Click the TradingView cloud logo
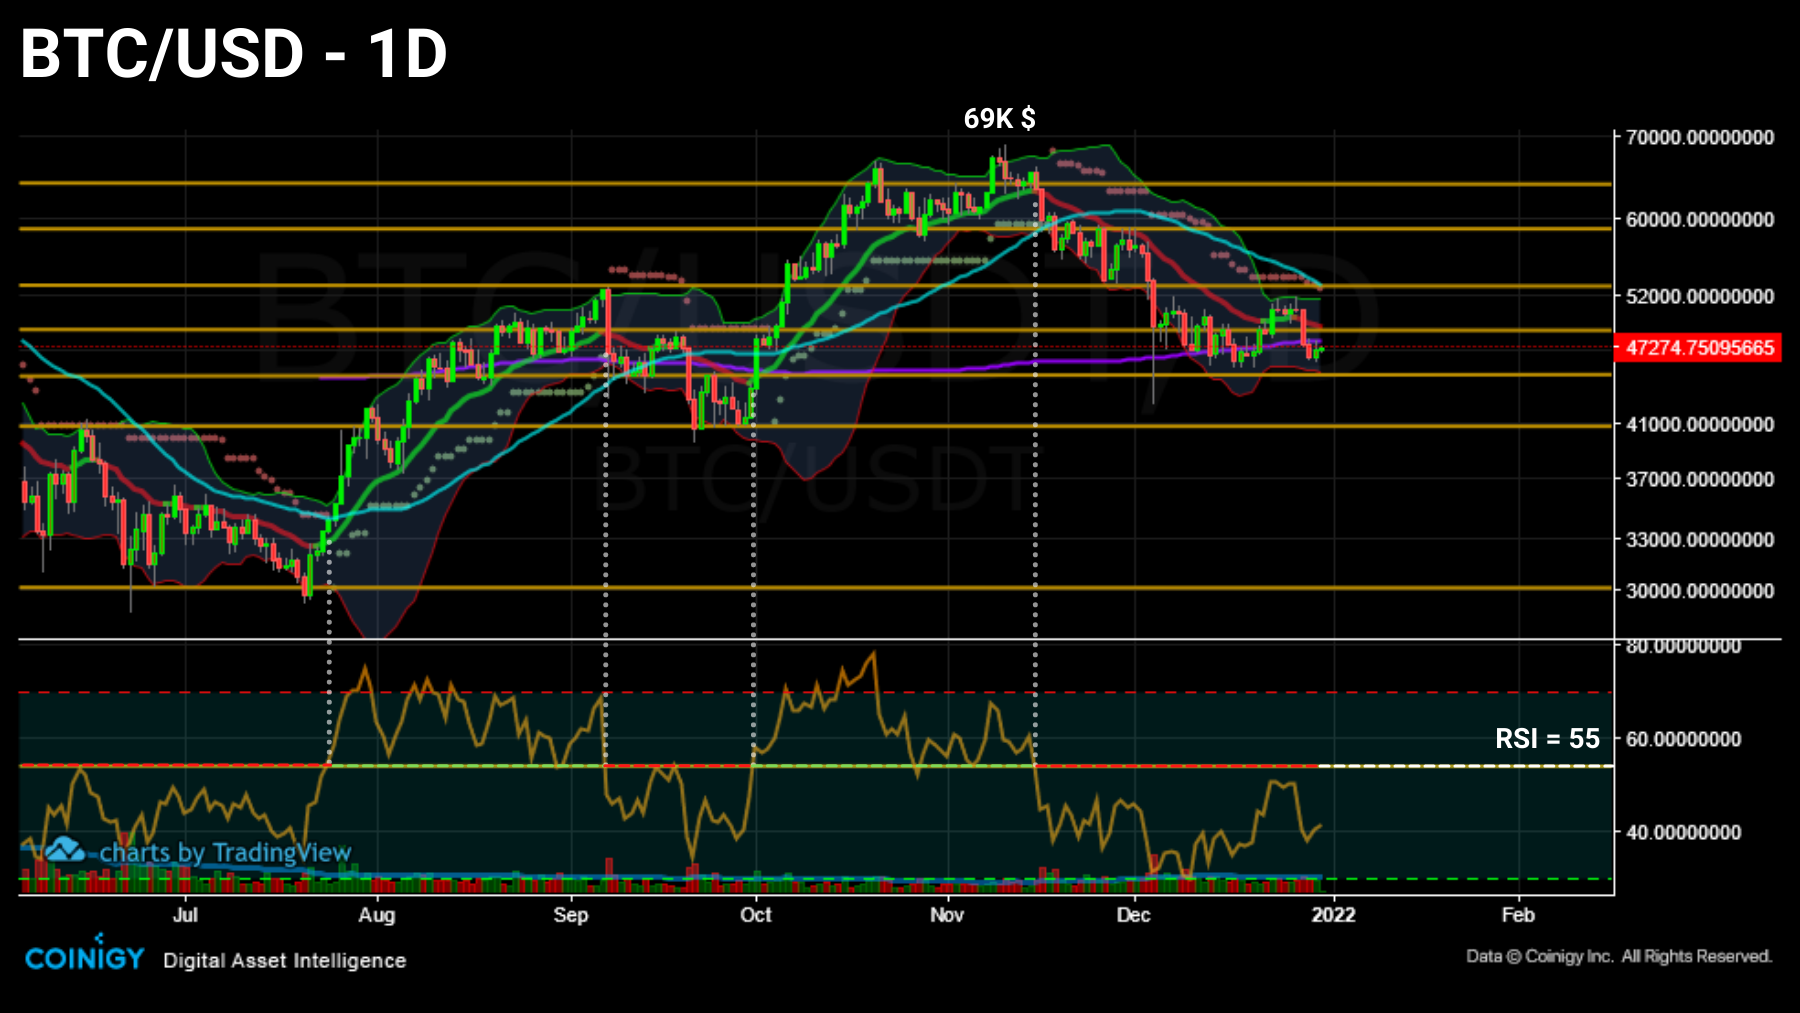This screenshot has width=1800, height=1013. point(66,851)
